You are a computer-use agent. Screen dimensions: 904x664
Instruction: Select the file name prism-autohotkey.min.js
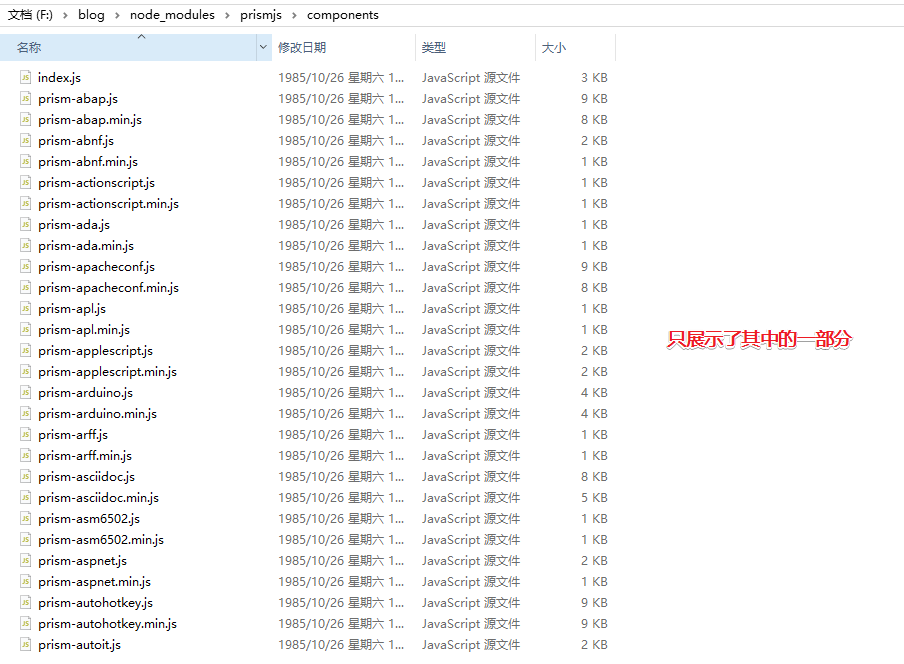tap(107, 624)
